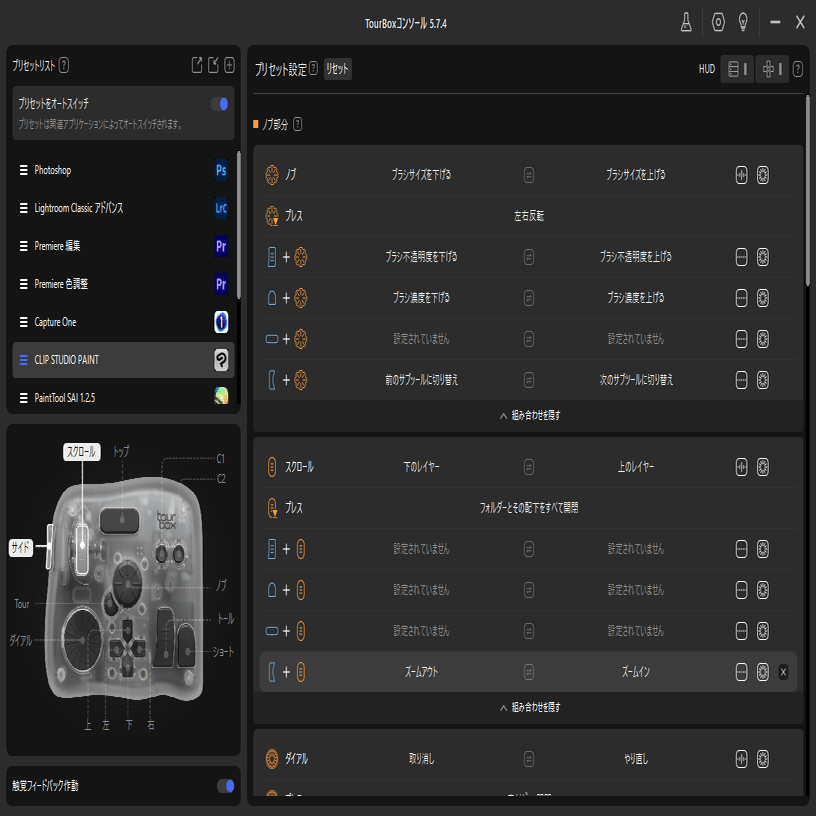This screenshot has width=816, height=816.
Task: Click export preset icon in preset list header
Action: tap(197, 65)
